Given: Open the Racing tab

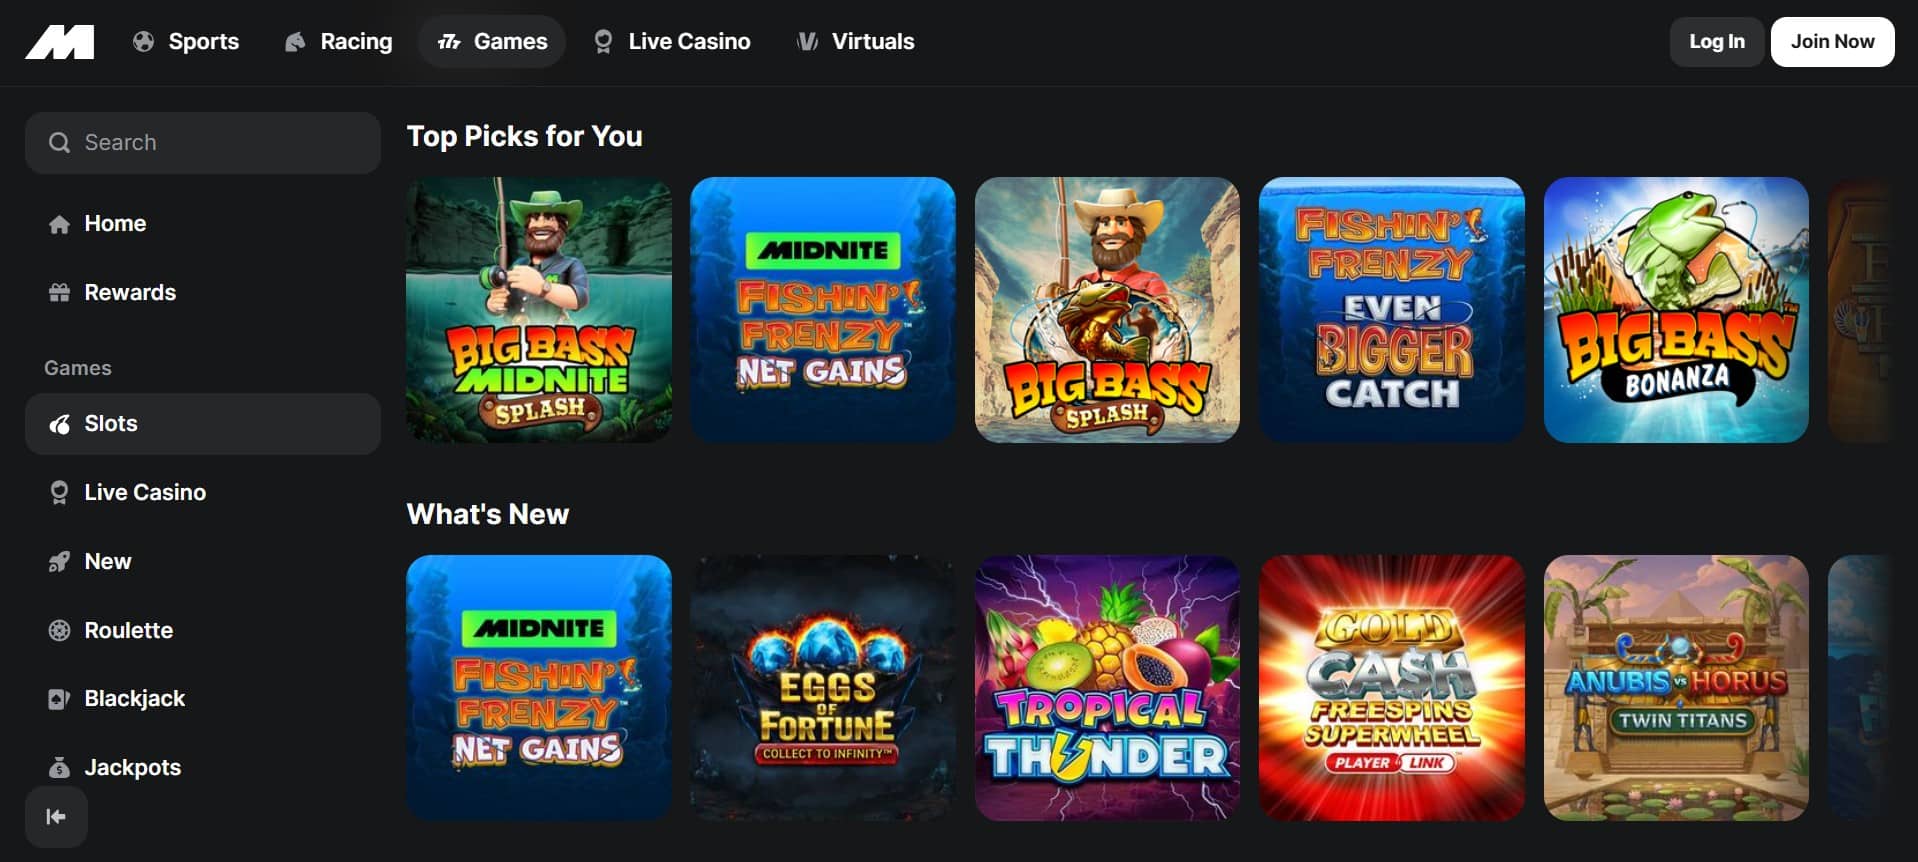Looking at the screenshot, I should [338, 42].
